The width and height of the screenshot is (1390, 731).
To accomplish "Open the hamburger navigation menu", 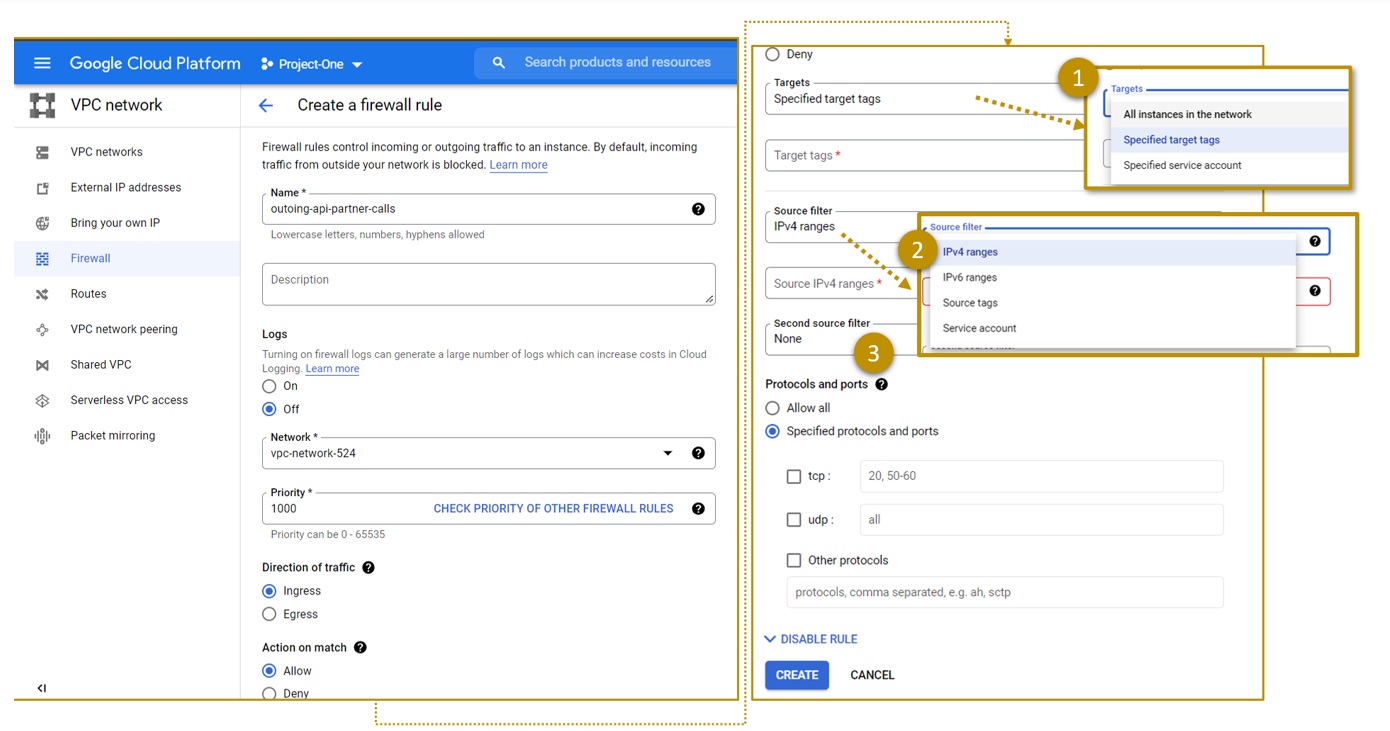I will point(42,63).
